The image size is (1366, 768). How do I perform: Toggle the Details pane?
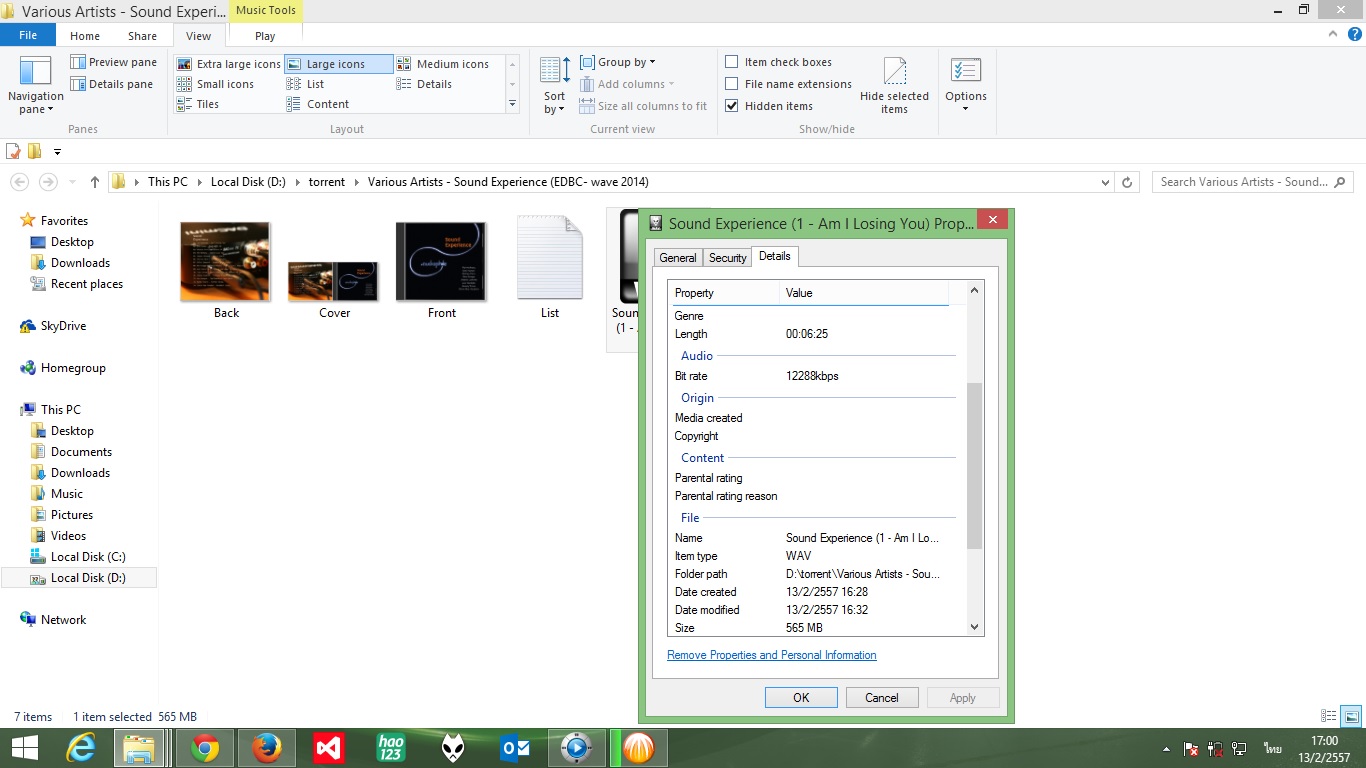point(112,84)
